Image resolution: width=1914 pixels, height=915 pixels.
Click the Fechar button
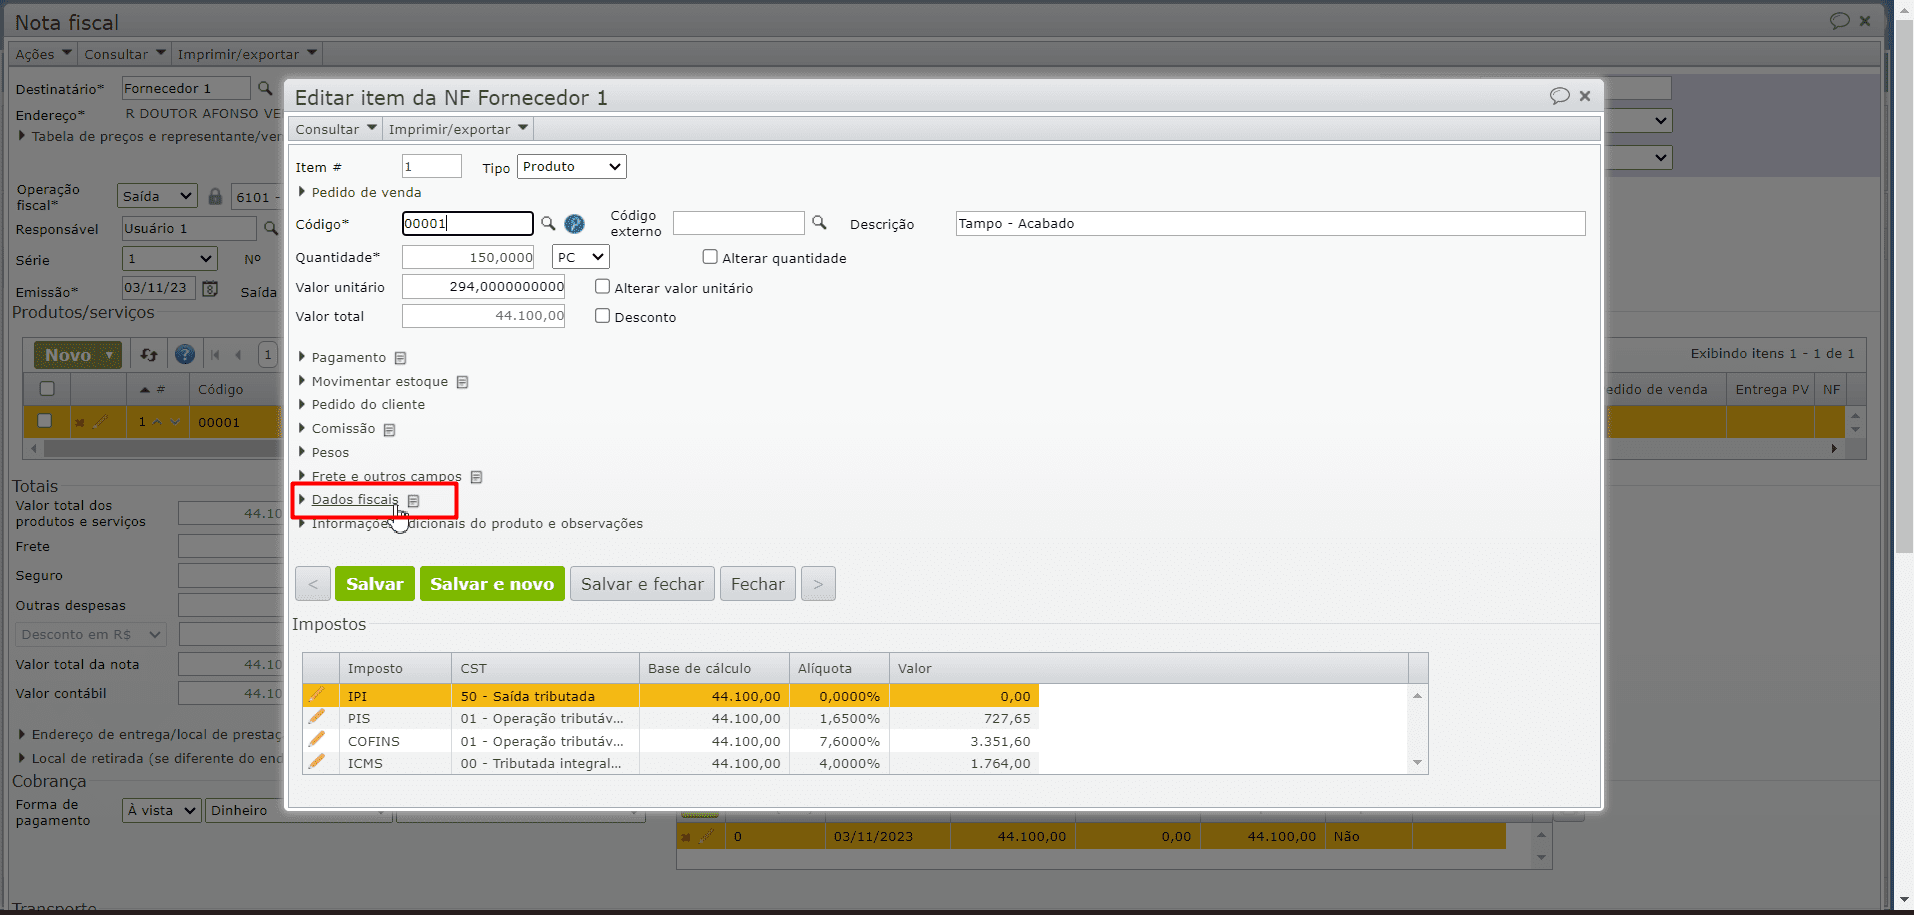coord(758,584)
